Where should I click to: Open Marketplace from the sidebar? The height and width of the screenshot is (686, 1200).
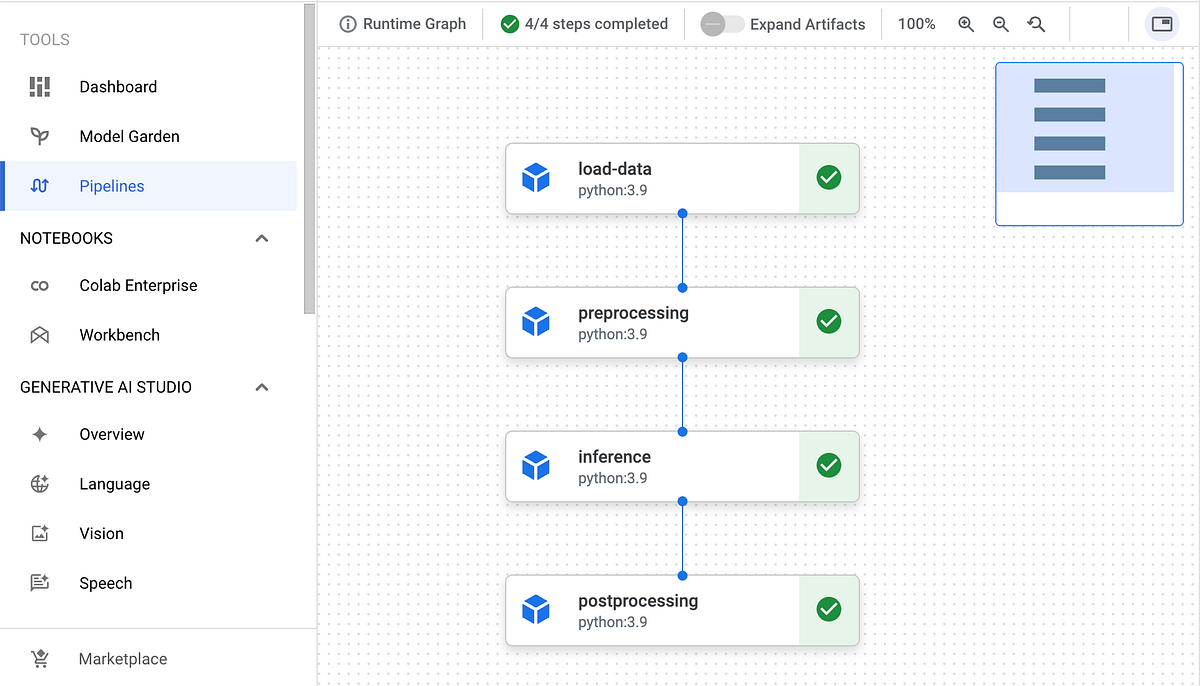(122, 659)
